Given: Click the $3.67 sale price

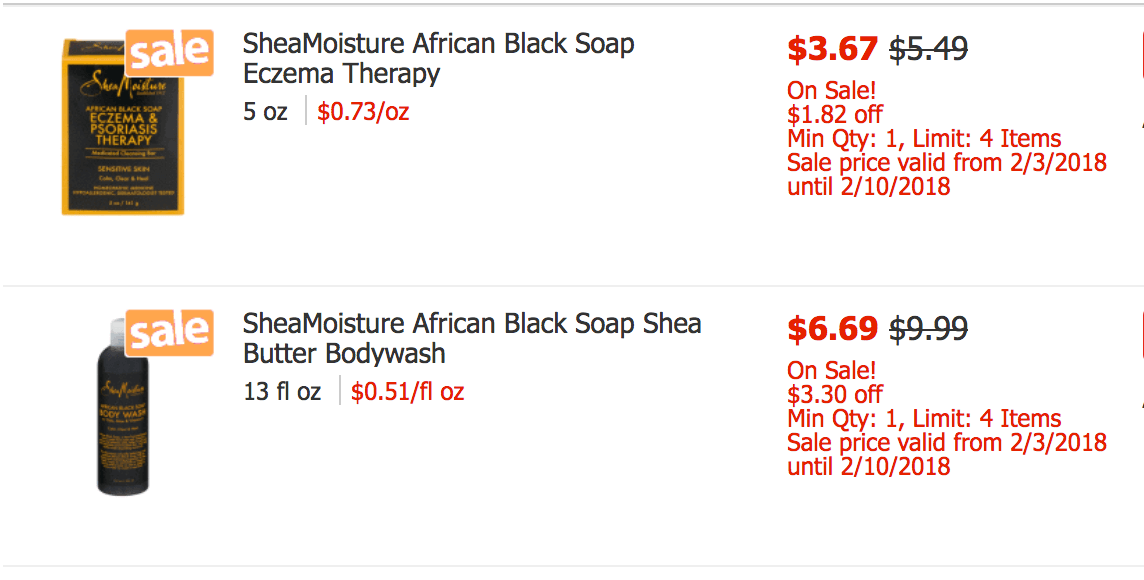Looking at the screenshot, I should (x=832, y=48).
